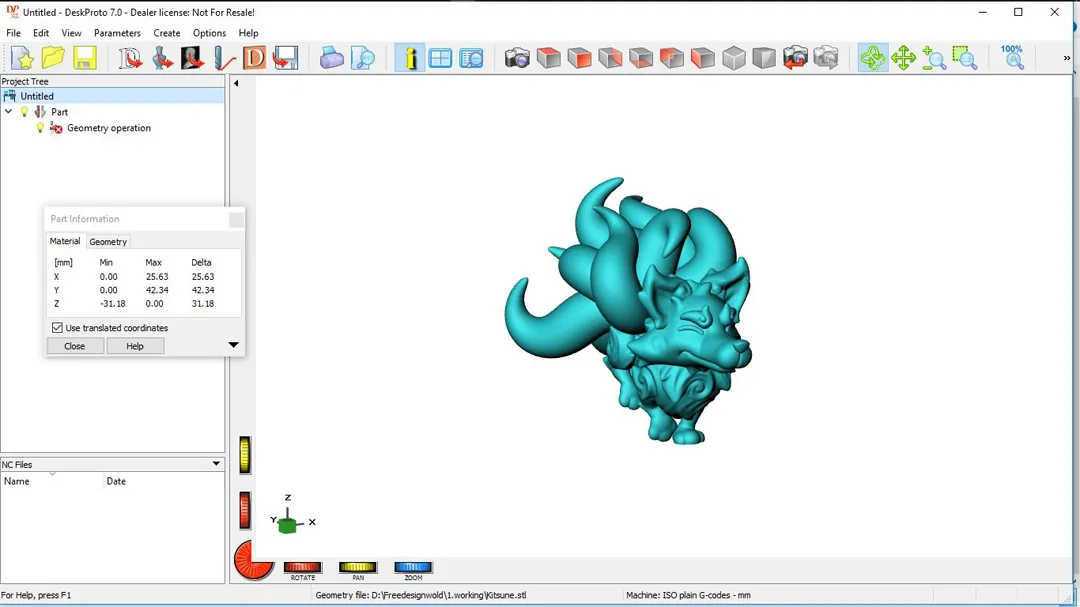Screen dimensions: 1080x607
Task: Toggle the light bulb beside Part
Action: click(x=25, y=112)
